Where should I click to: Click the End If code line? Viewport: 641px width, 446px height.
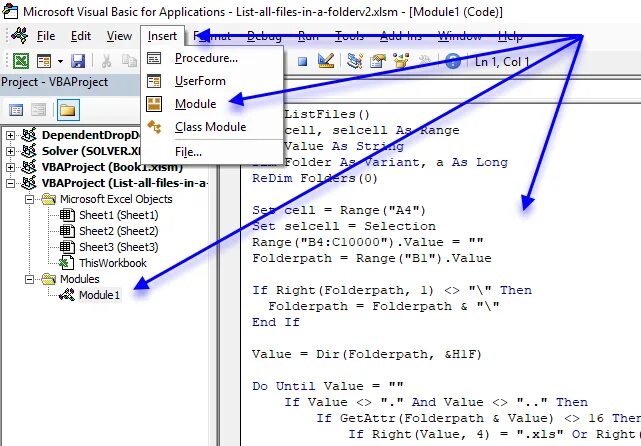pos(276,322)
